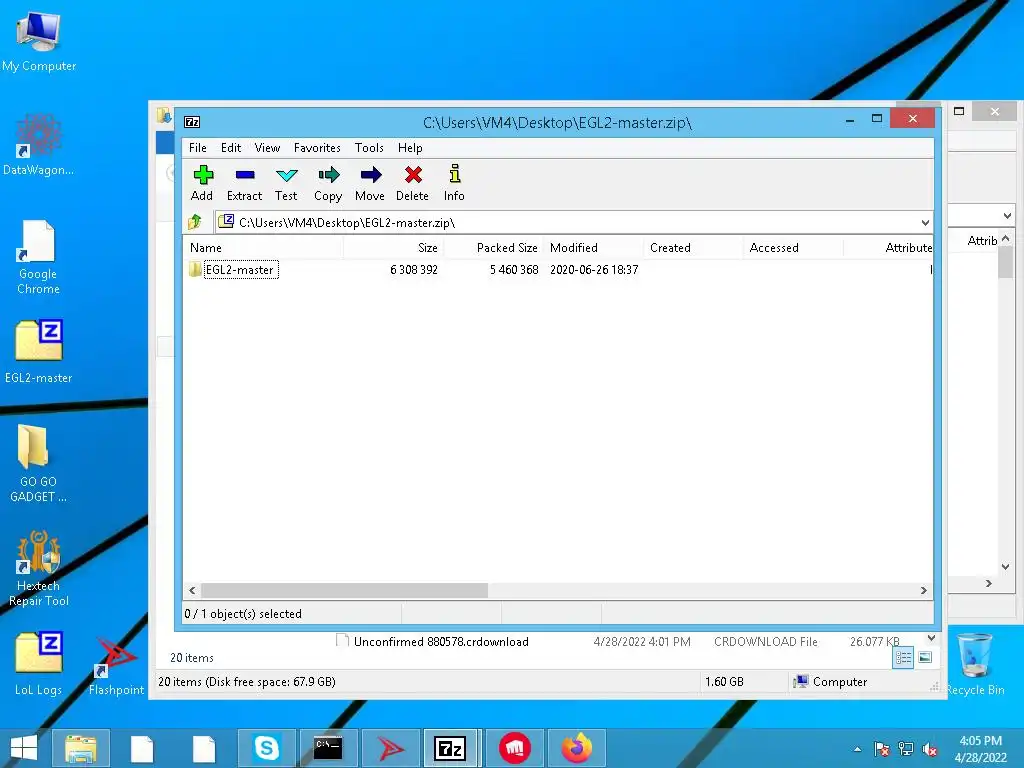Expand the address bar path dropdown
Screen dimensions: 1024x768
click(x=925, y=223)
